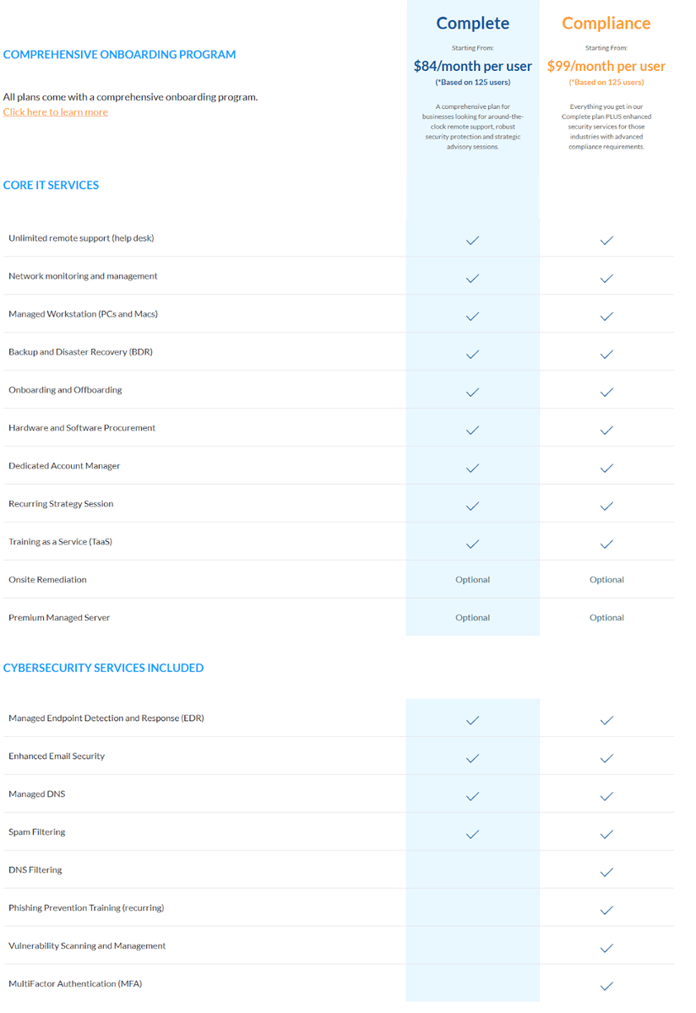The height and width of the screenshot is (1013, 696).
Task: Click Compliance checkmark for Dedicated Account Manager
Action: (606, 468)
